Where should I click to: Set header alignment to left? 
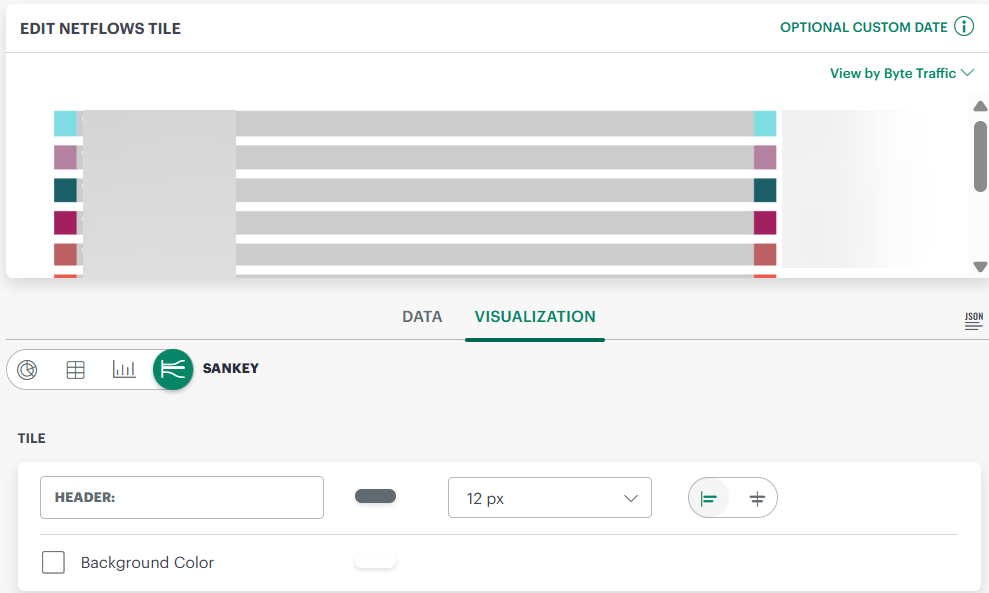point(709,498)
